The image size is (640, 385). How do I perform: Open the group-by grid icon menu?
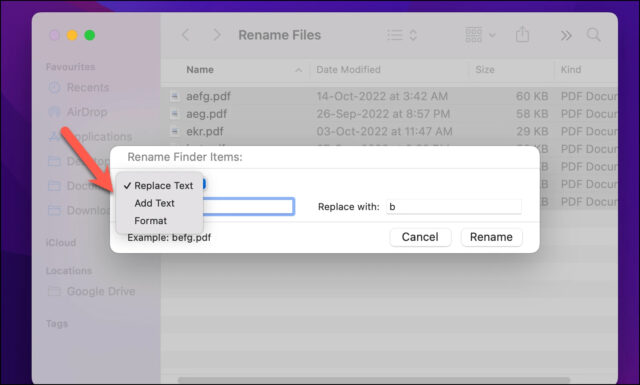[x=480, y=35]
